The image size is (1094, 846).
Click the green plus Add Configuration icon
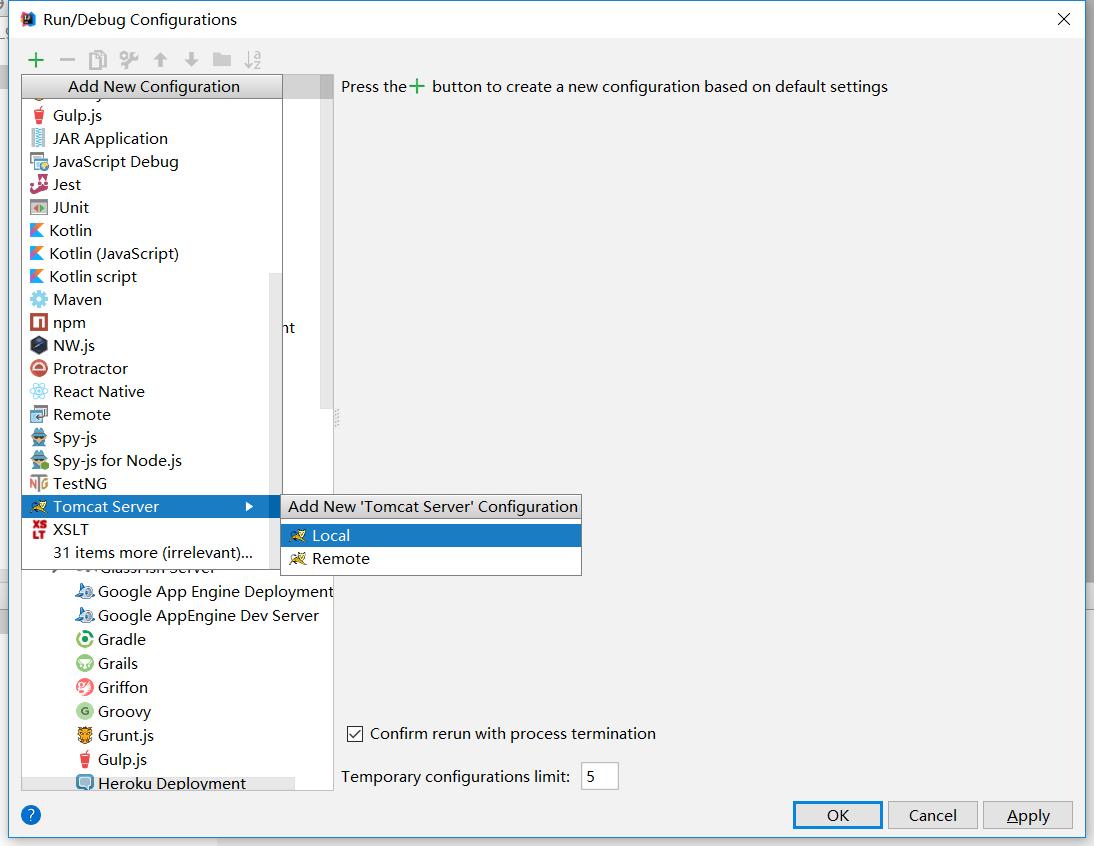click(x=36, y=60)
